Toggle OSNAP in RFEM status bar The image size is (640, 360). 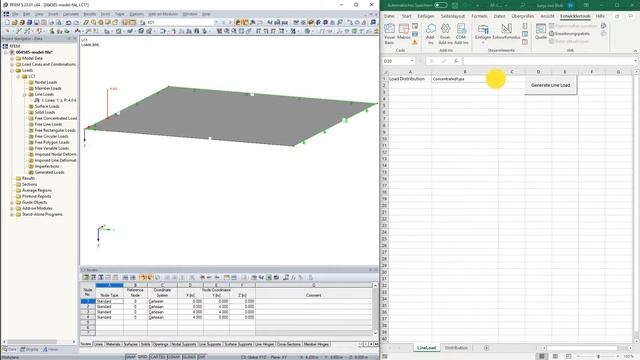(173, 357)
